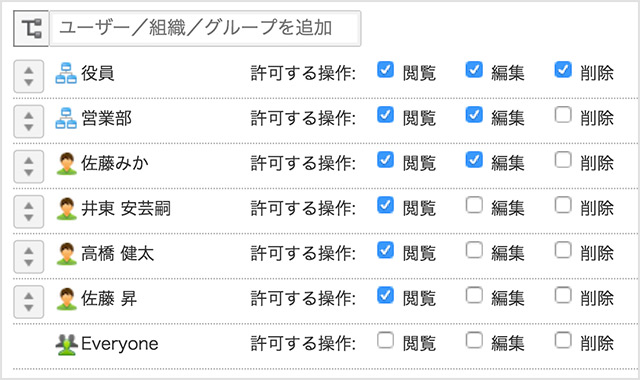
Task: Move 高橋 健太 row up
Action: [29, 251]
